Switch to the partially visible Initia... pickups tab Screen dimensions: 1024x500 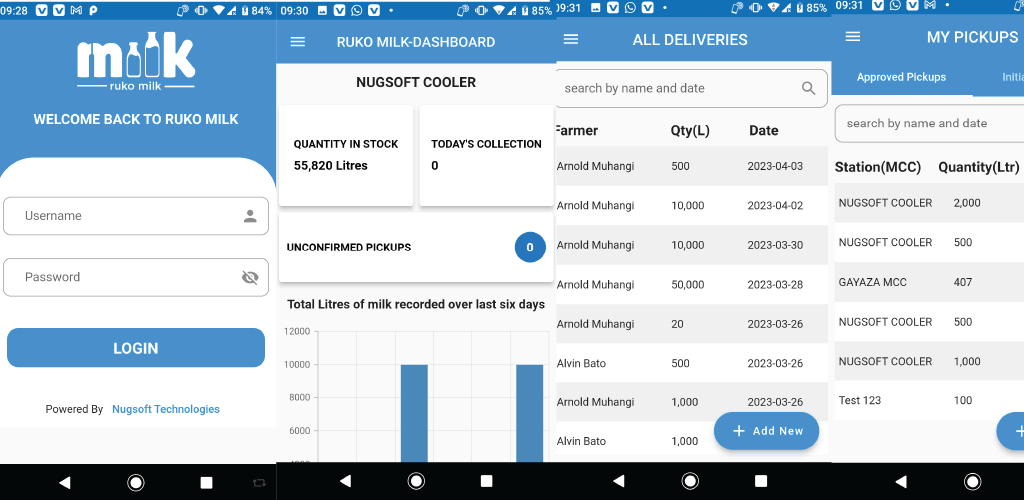click(x=1013, y=77)
